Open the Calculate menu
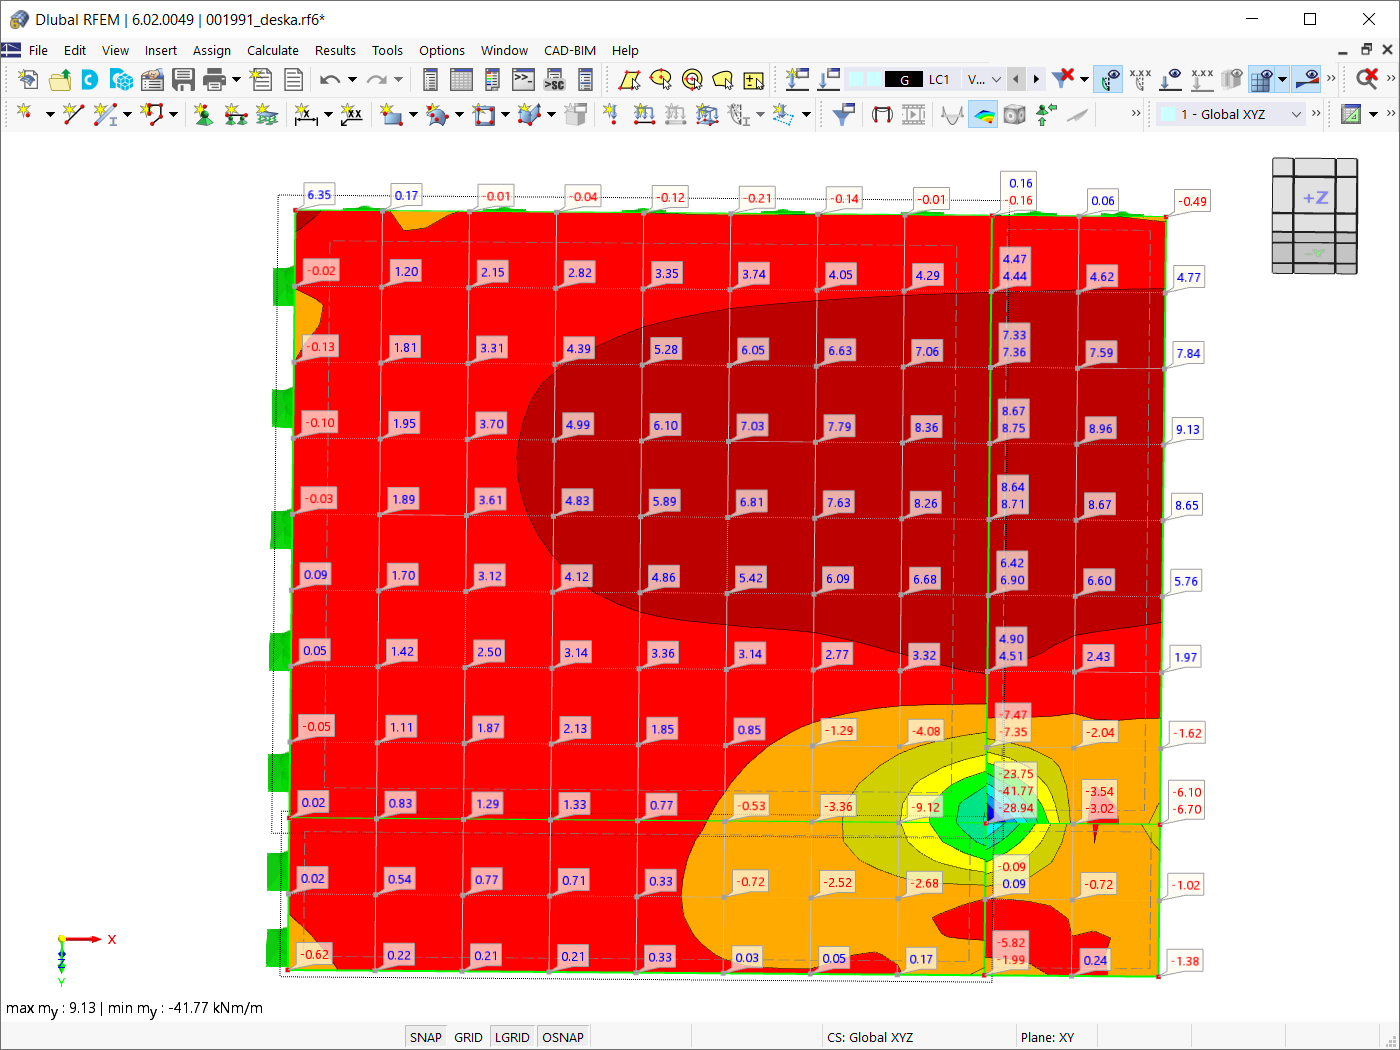The image size is (1400, 1050). click(x=273, y=50)
